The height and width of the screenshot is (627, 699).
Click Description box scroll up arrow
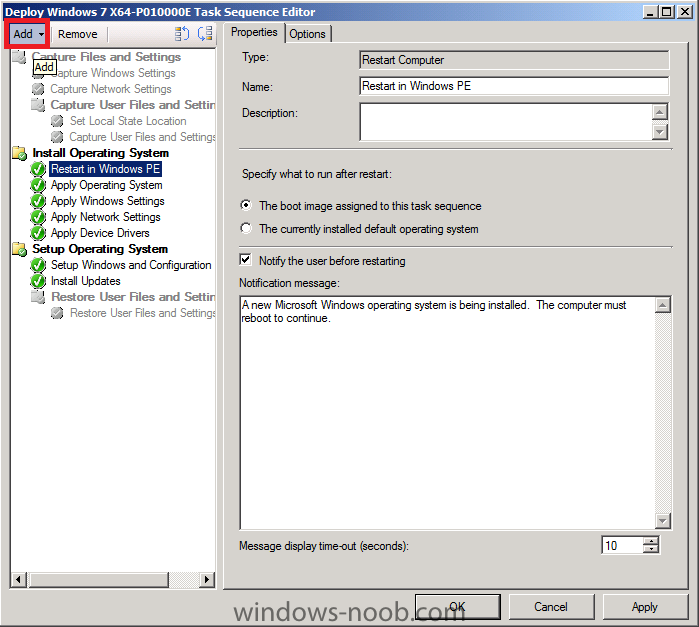click(660, 111)
